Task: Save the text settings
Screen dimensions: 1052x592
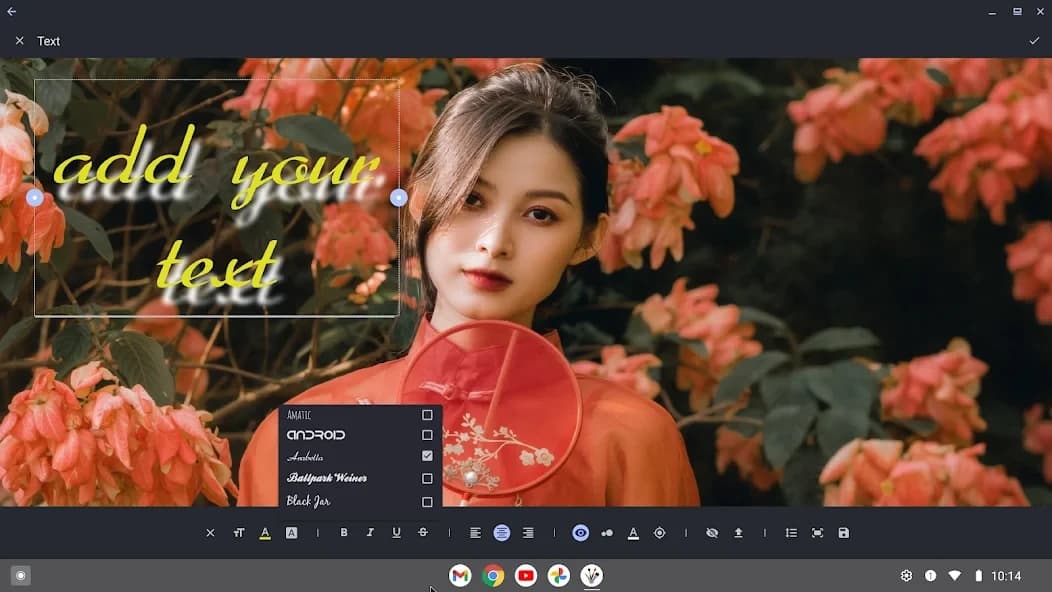Action: [843, 532]
